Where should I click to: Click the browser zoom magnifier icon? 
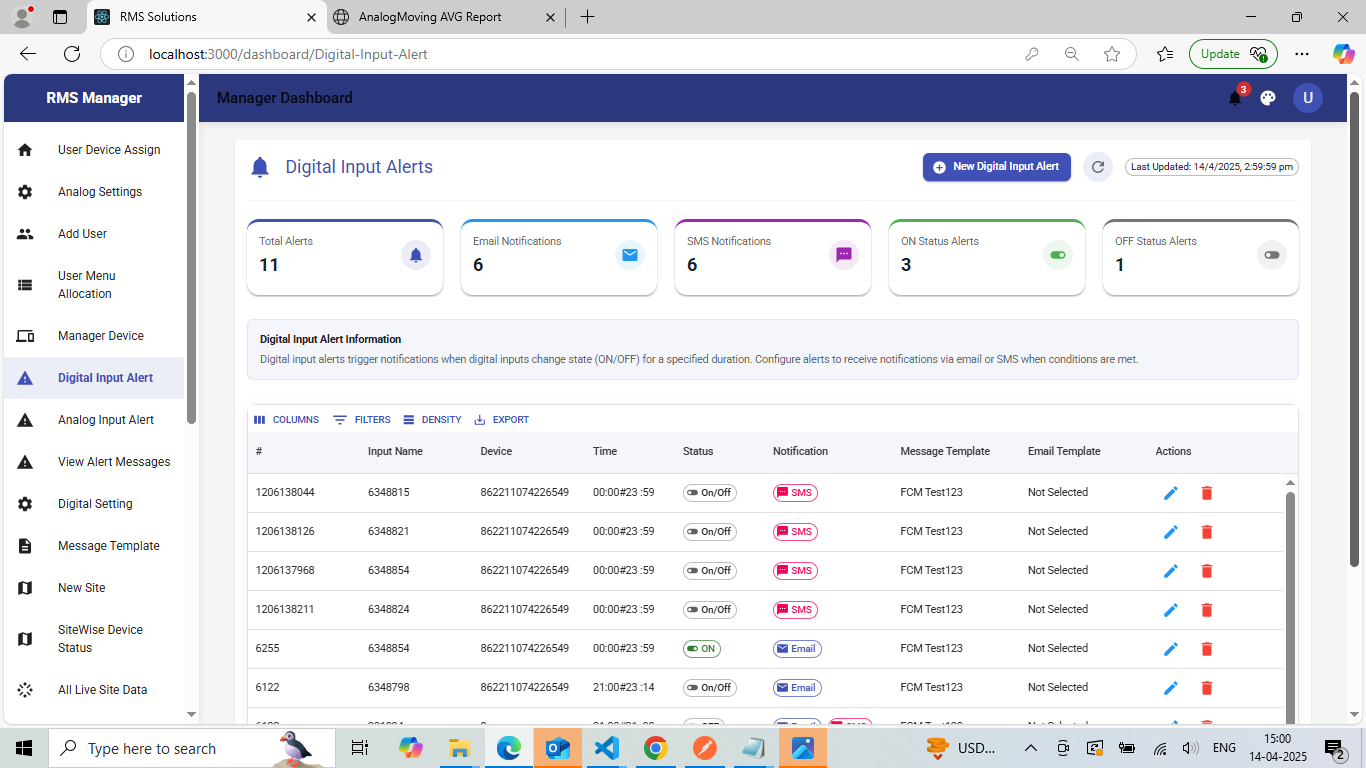pos(1072,54)
